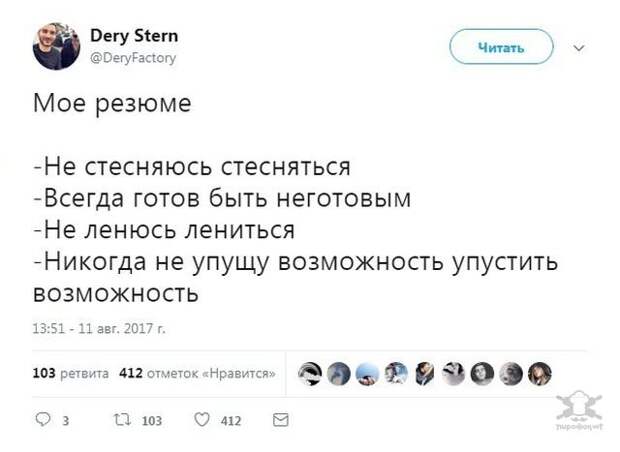Screen dimensions: 620x452
Task: Click the second liker avatar
Action: tap(339, 374)
